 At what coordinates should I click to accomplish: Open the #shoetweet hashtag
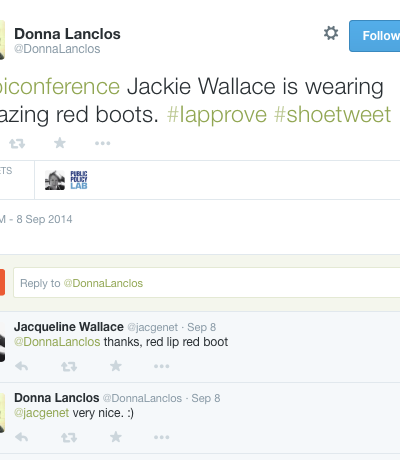(332, 115)
